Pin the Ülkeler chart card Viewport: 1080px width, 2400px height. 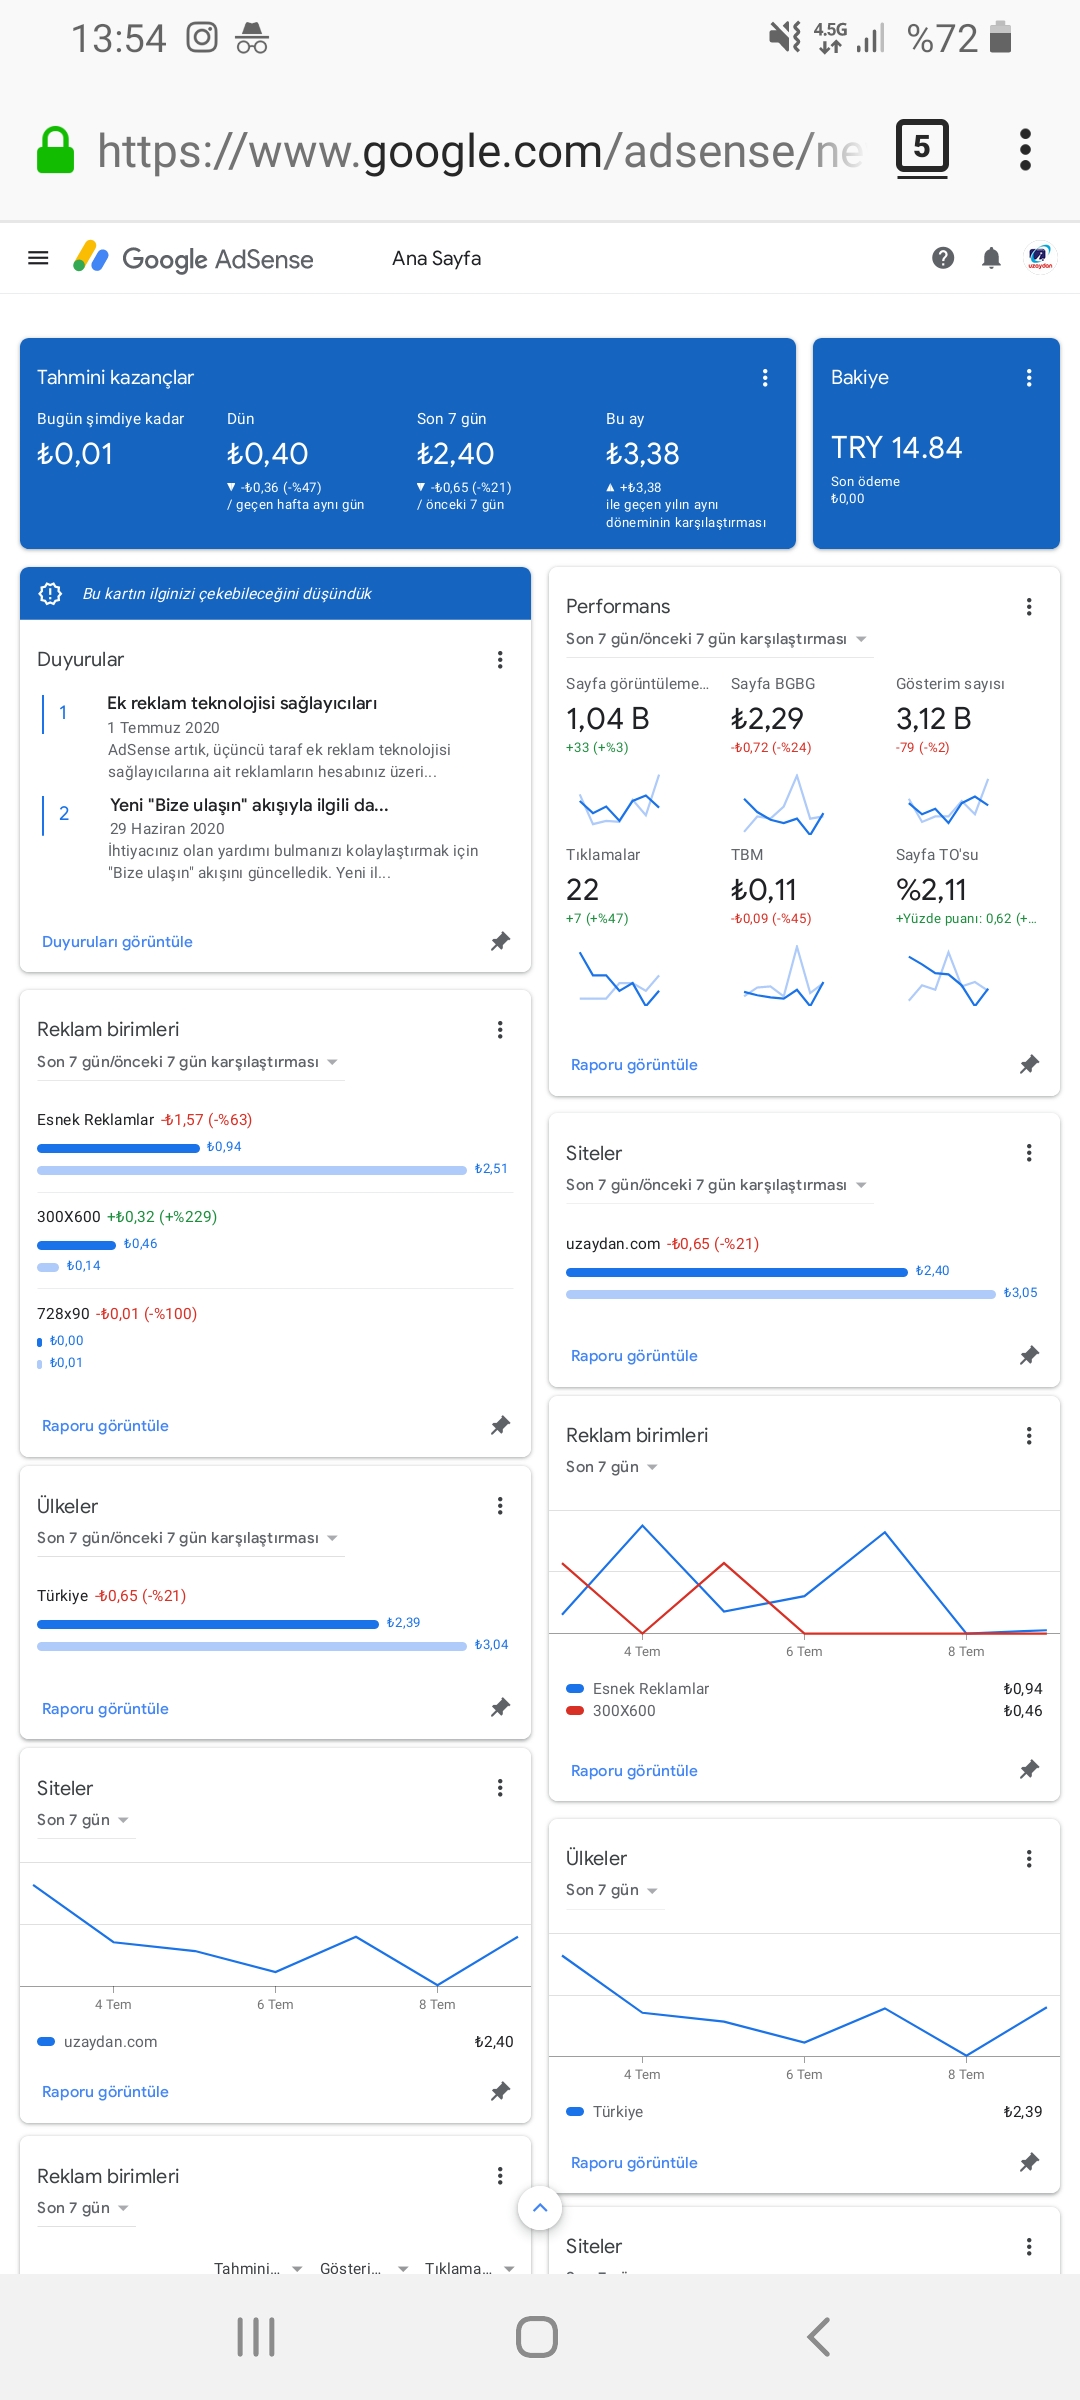click(x=1028, y=2162)
